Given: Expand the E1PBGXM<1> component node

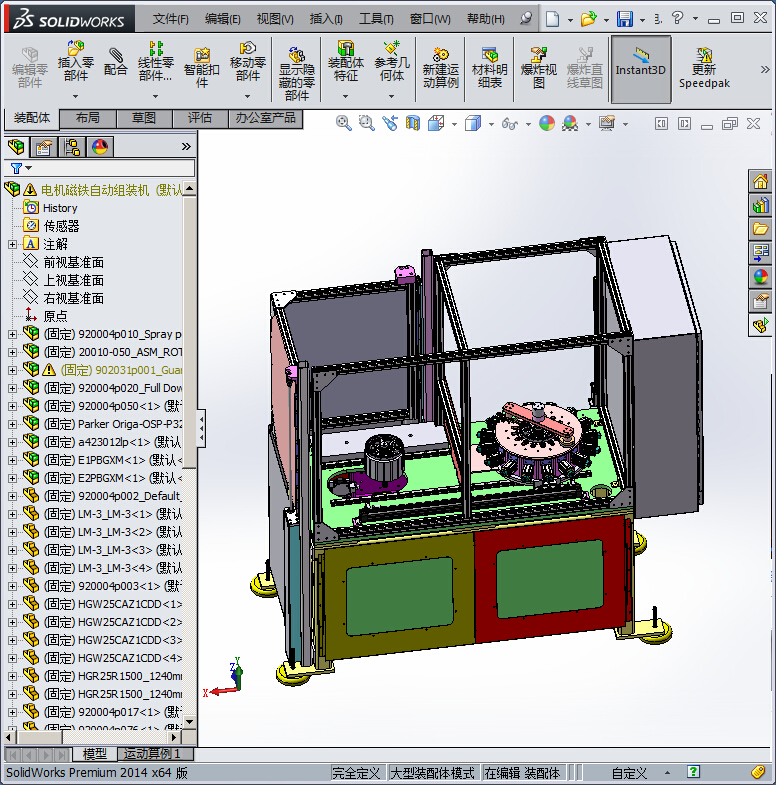Looking at the screenshot, I should (x=13, y=461).
